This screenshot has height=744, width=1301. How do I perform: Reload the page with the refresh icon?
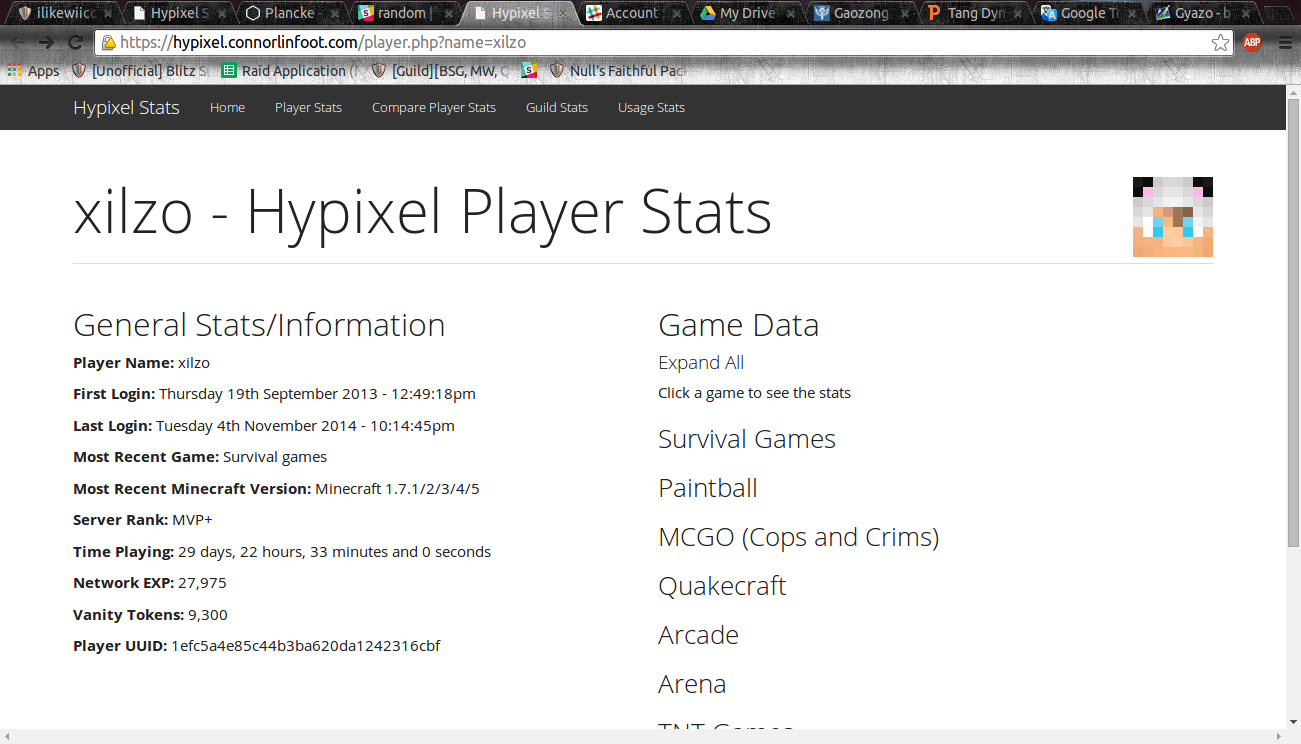(x=75, y=43)
